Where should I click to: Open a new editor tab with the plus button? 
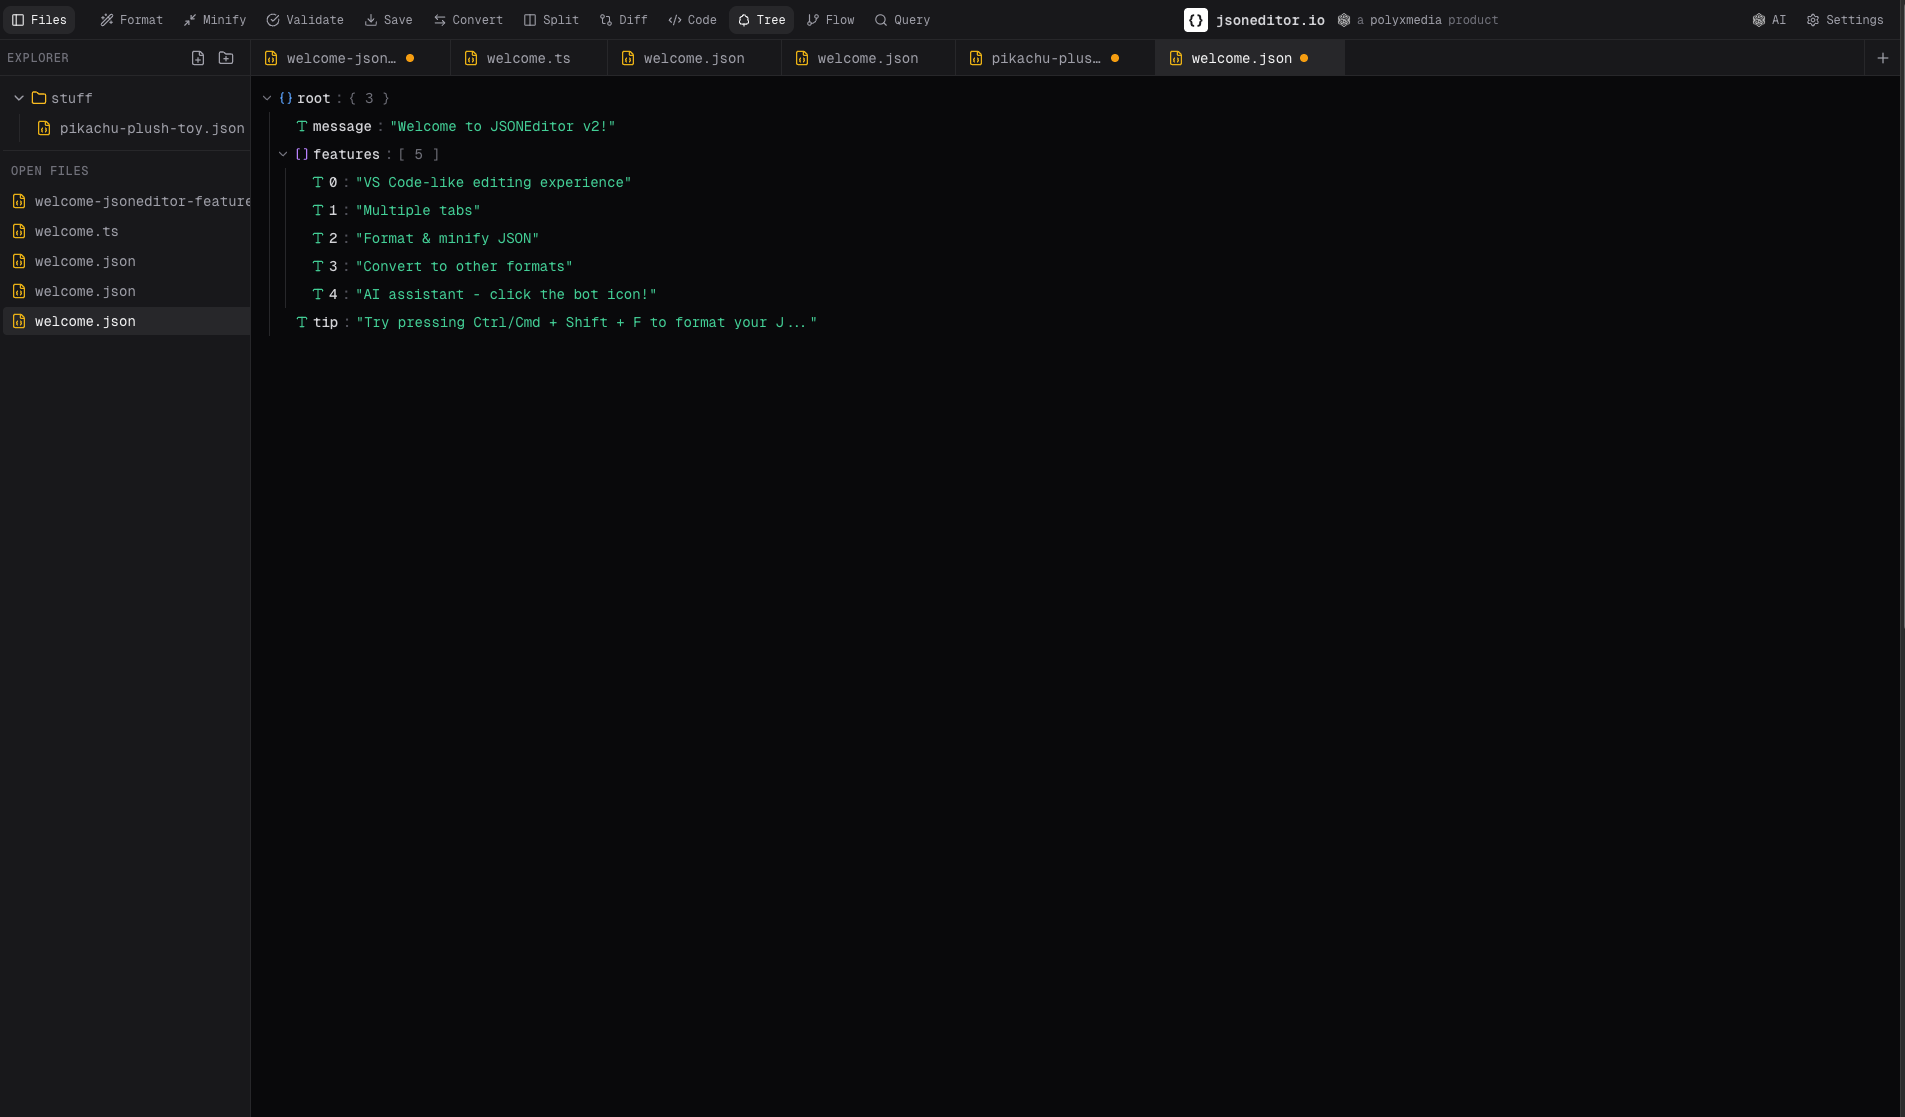(x=1883, y=57)
